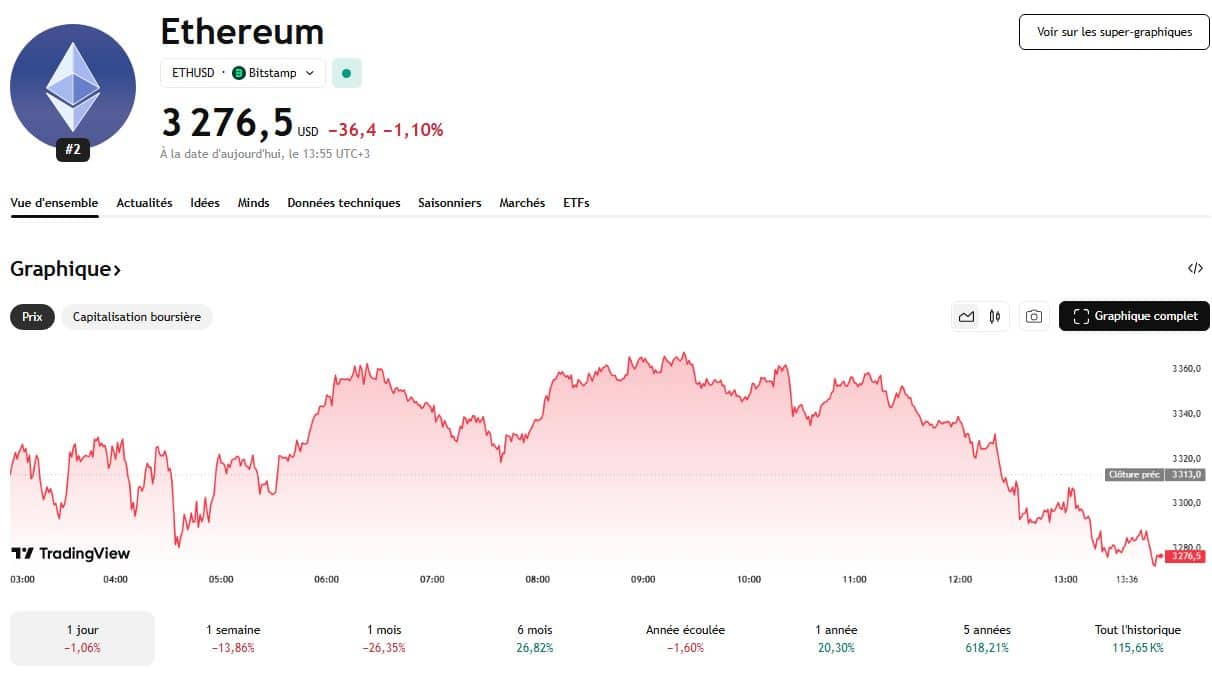This screenshot has height=680, width=1212.
Task: Switch to Données techniques tab
Action: click(344, 203)
